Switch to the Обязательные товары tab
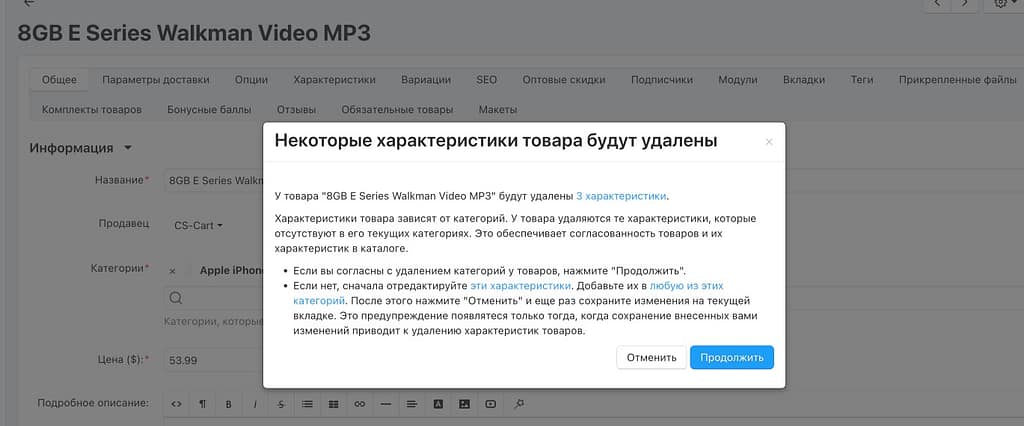 [397, 109]
